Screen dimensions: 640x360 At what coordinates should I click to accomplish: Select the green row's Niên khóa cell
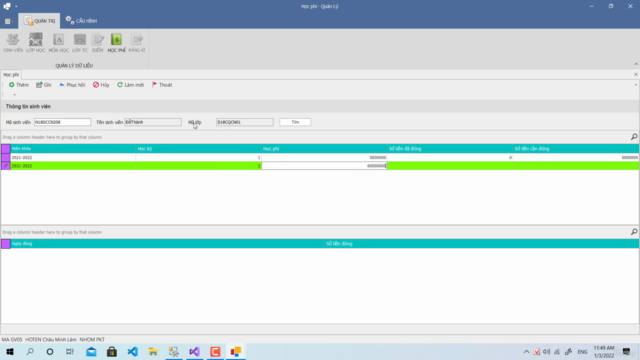pyautogui.click(x=73, y=166)
